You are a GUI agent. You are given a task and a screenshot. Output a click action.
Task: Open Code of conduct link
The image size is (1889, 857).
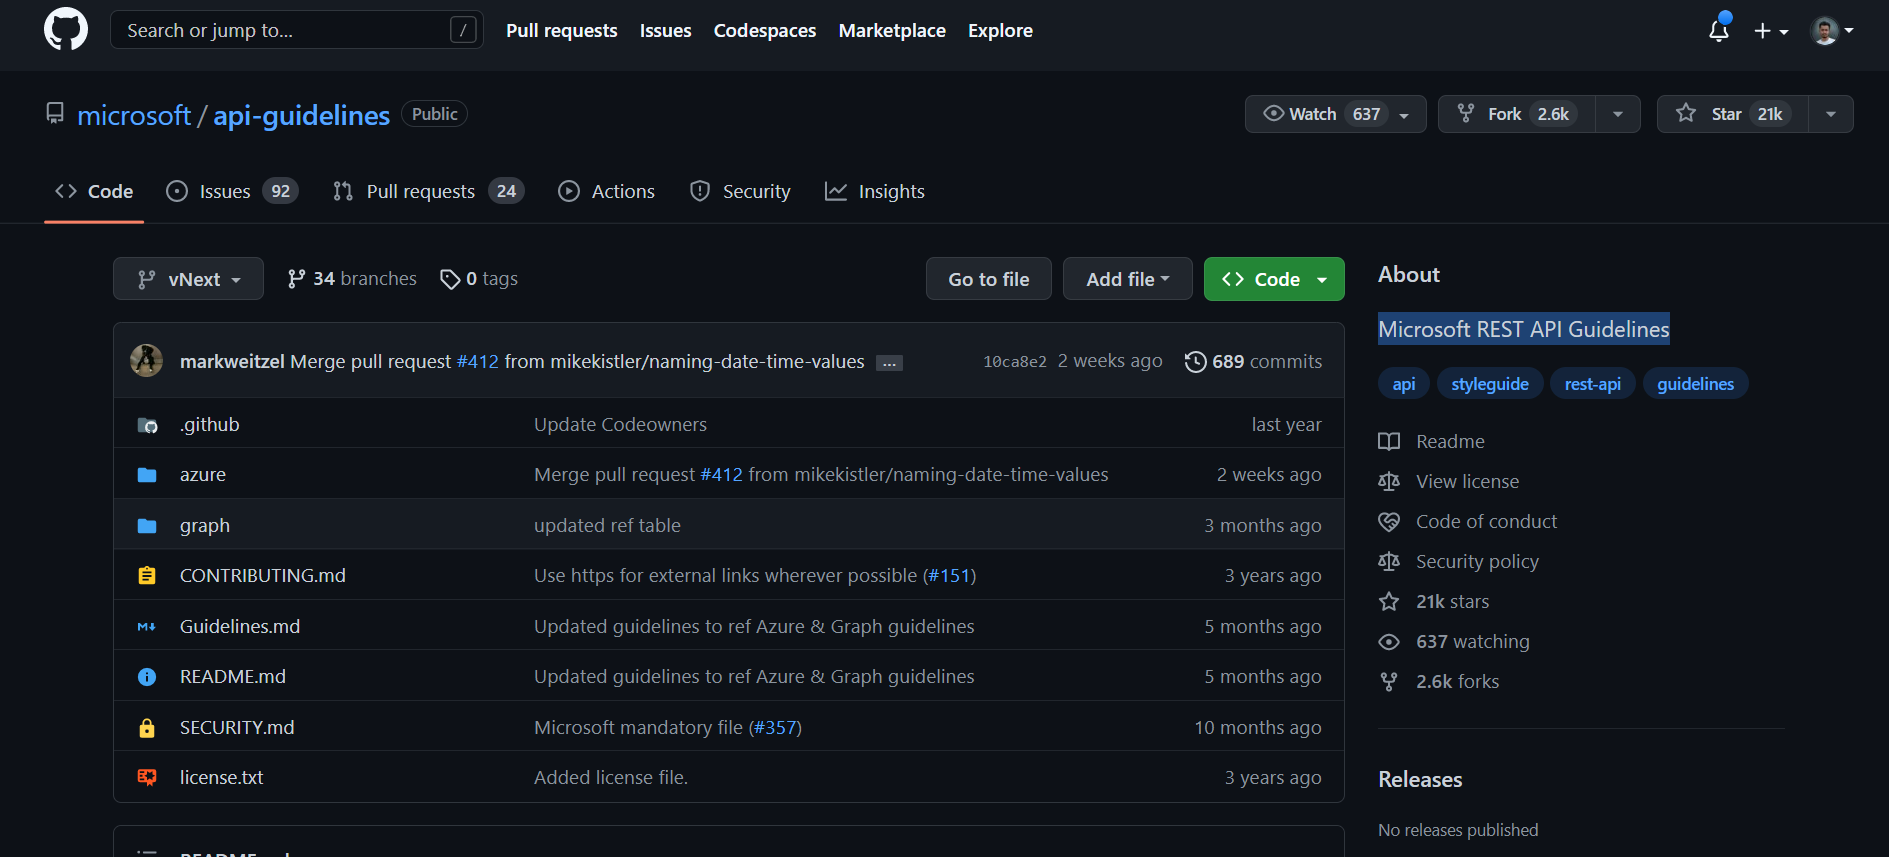(x=1468, y=521)
